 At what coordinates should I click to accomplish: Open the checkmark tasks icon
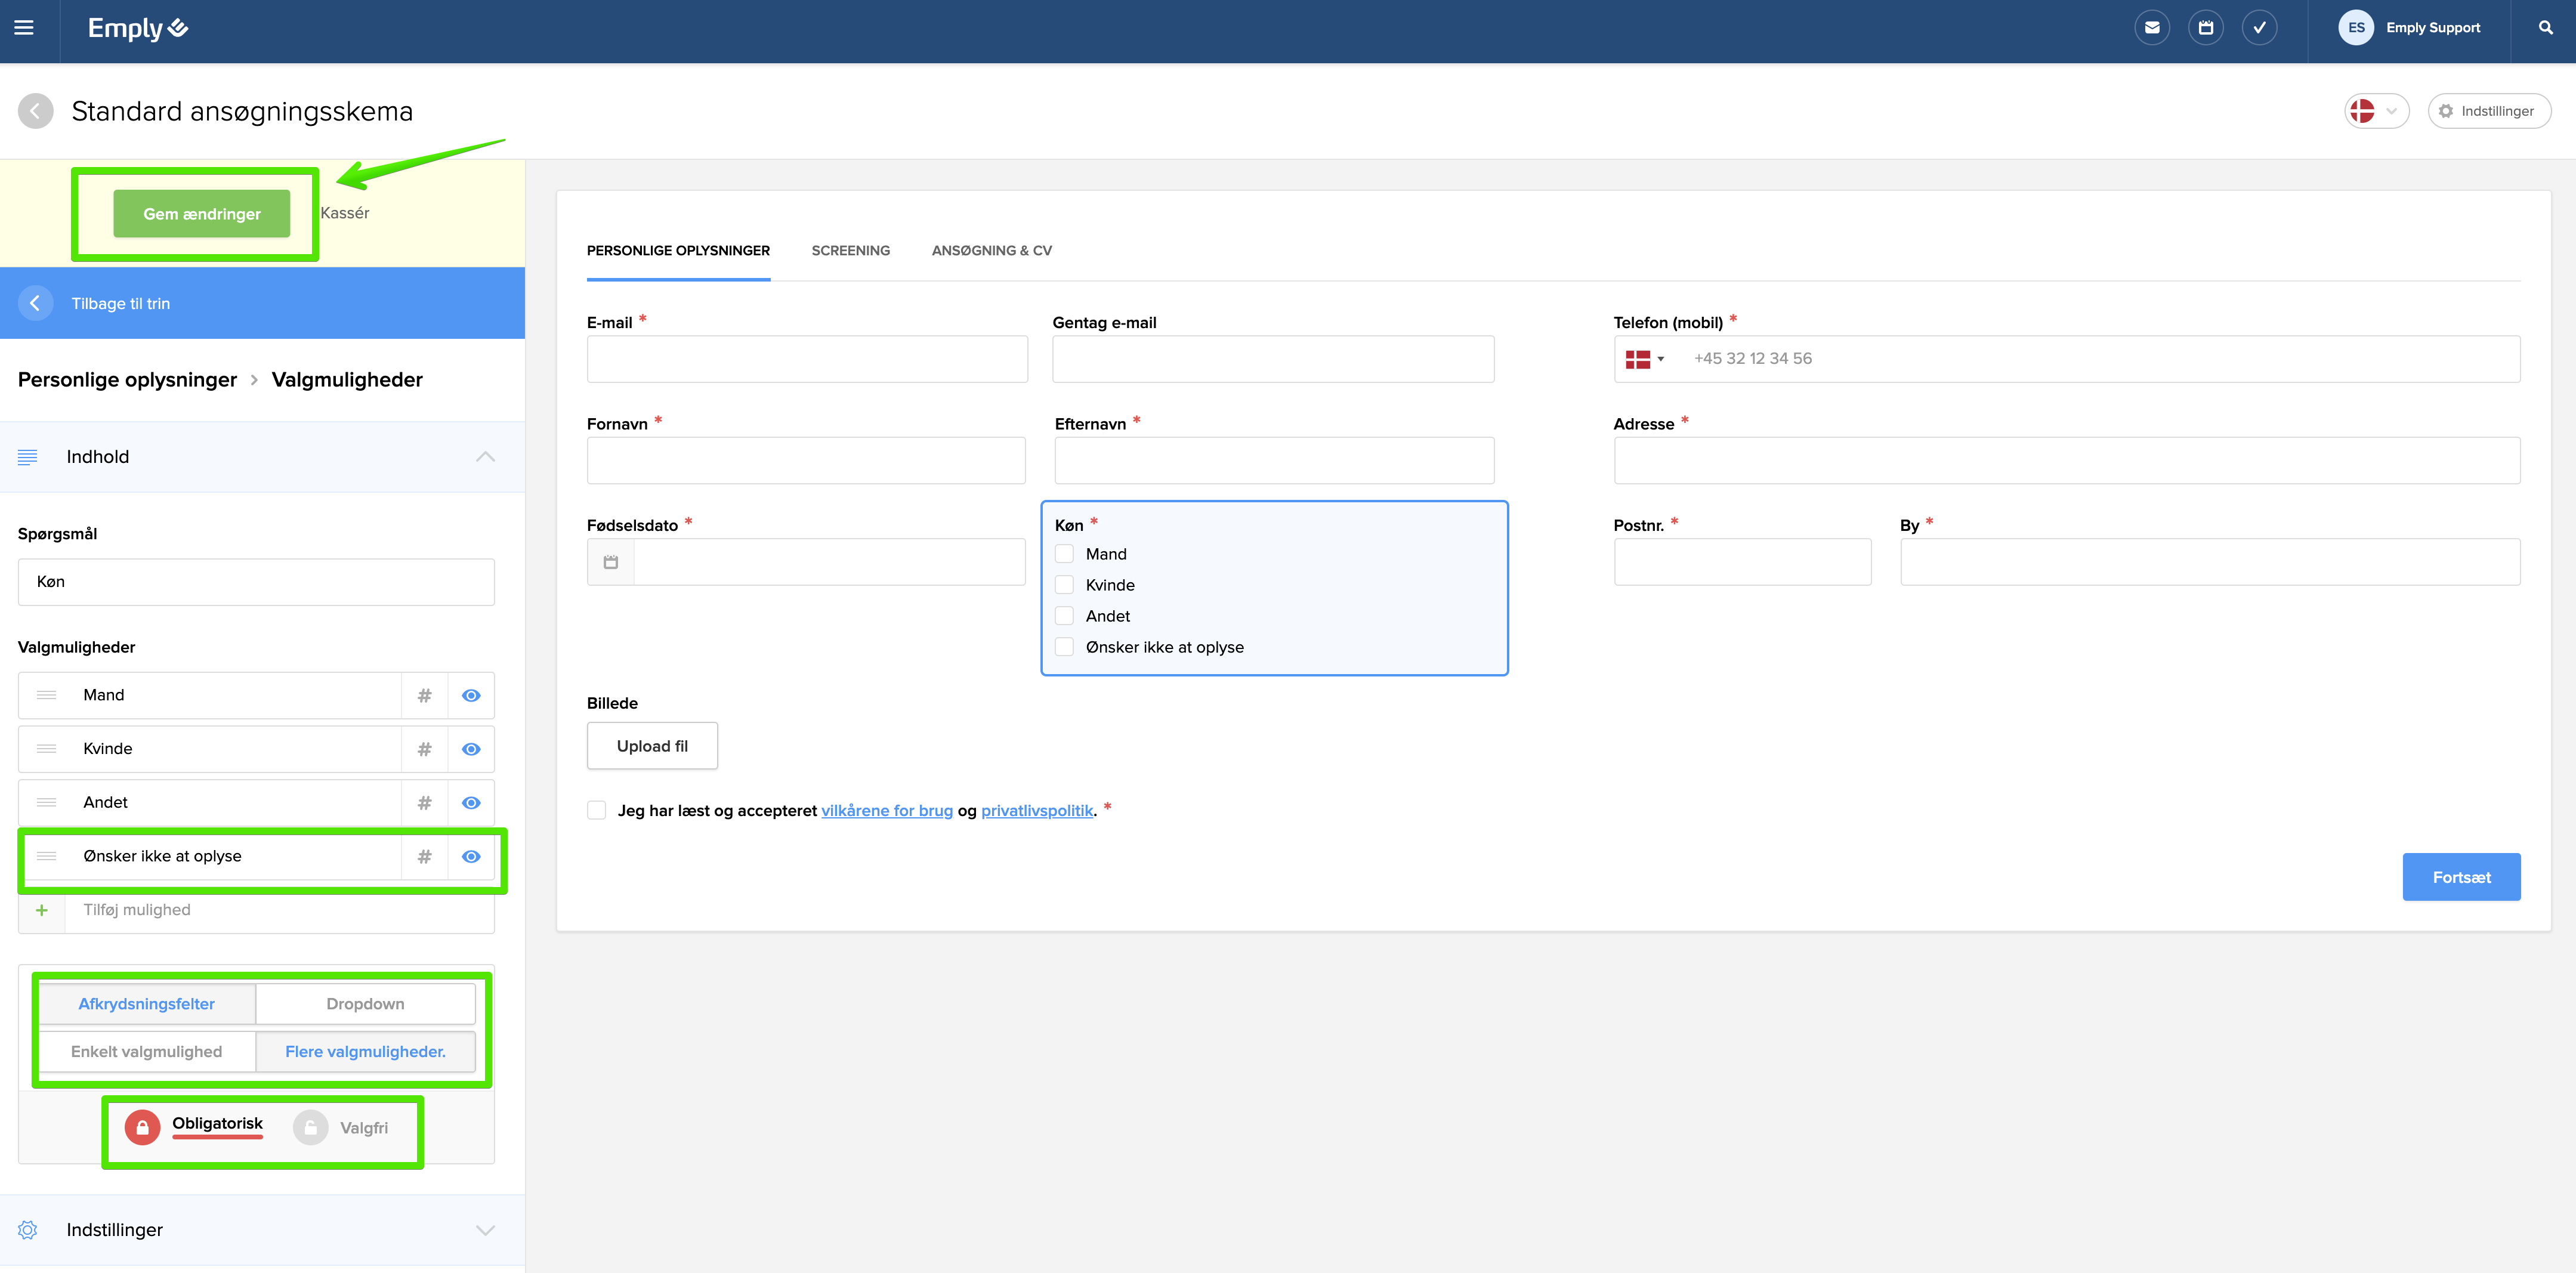[x=2259, y=28]
